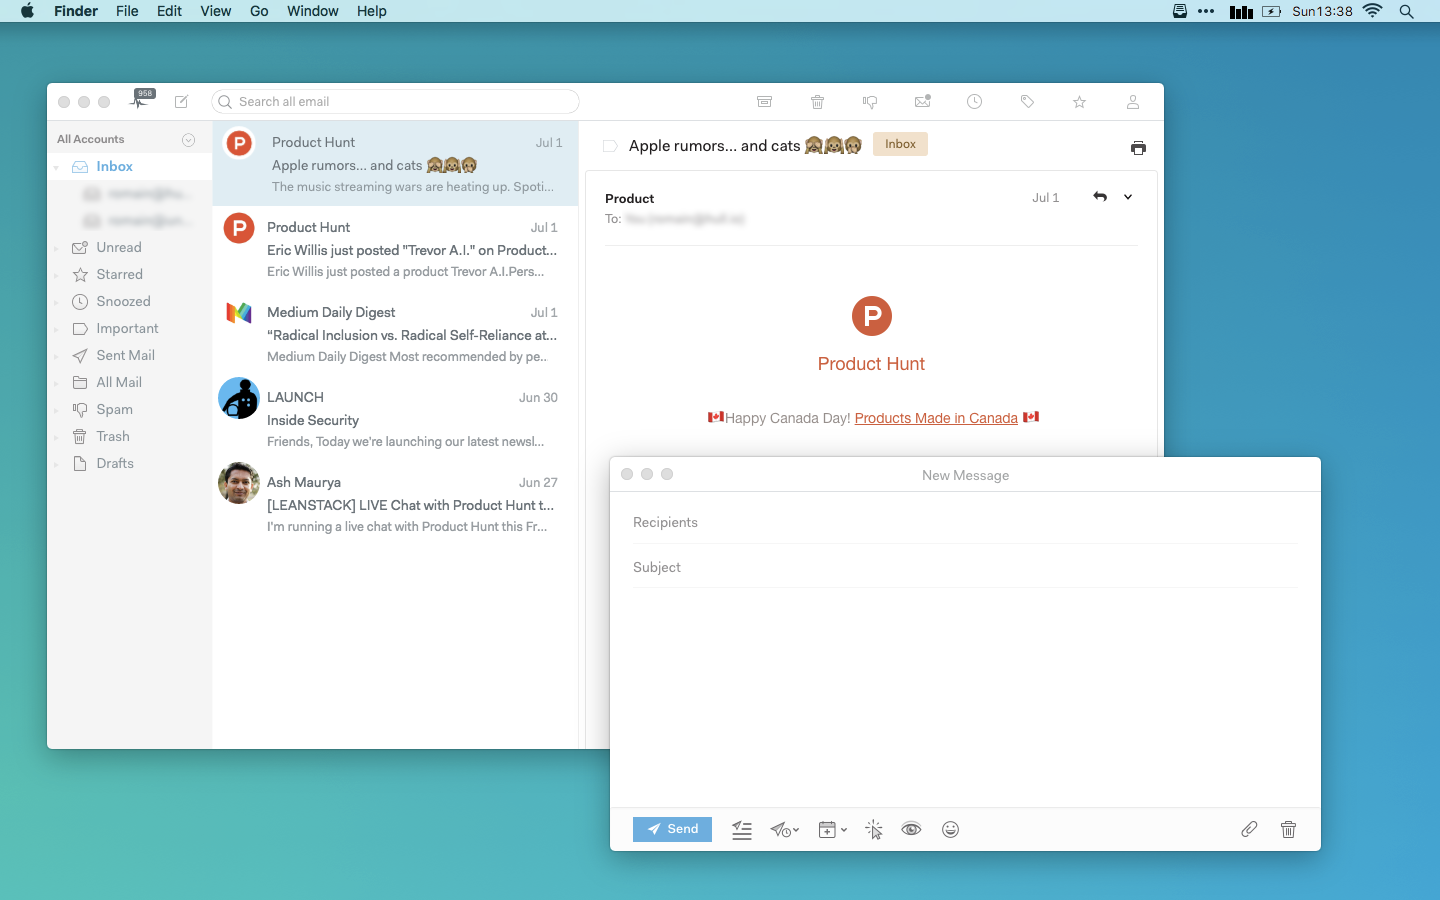This screenshot has height=900, width=1440.
Task: Open send later options in composer
Action: coord(784,829)
